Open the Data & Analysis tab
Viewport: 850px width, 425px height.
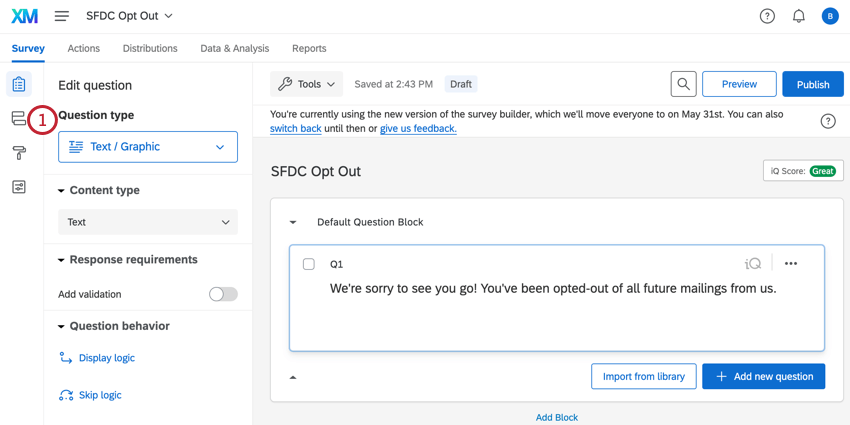click(x=234, y=48)
